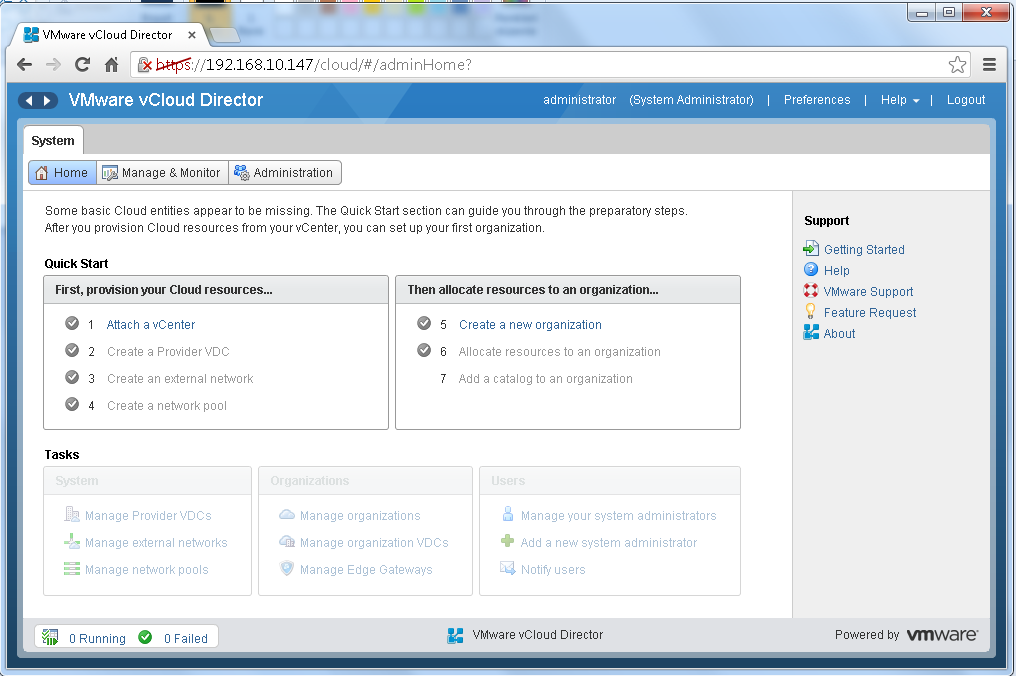Click the Logout link
The width and height of the screenshot is (1016, 676).
pyautogui.click(x=965, y=100)
